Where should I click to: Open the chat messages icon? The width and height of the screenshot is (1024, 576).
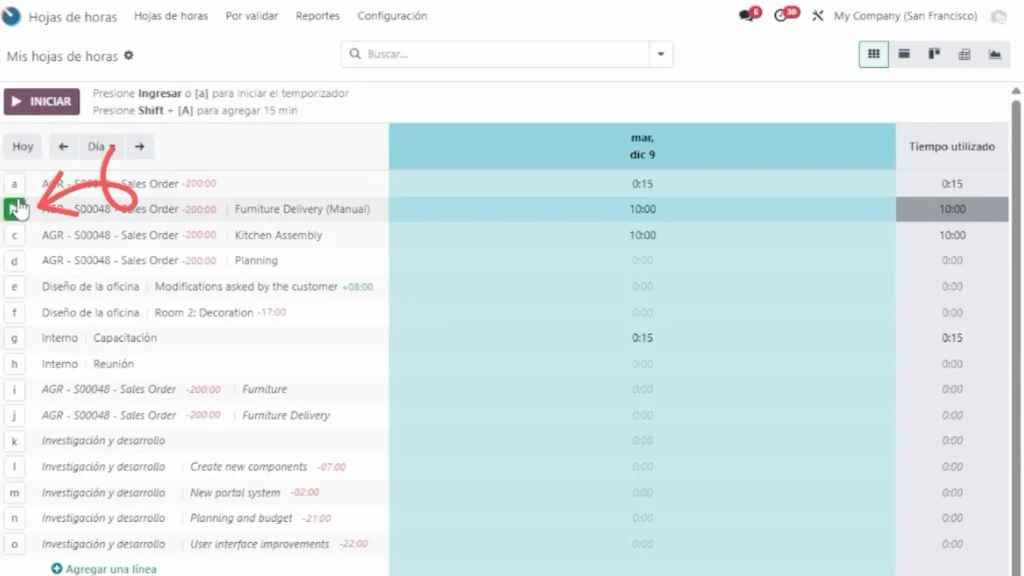click(745, 16)
